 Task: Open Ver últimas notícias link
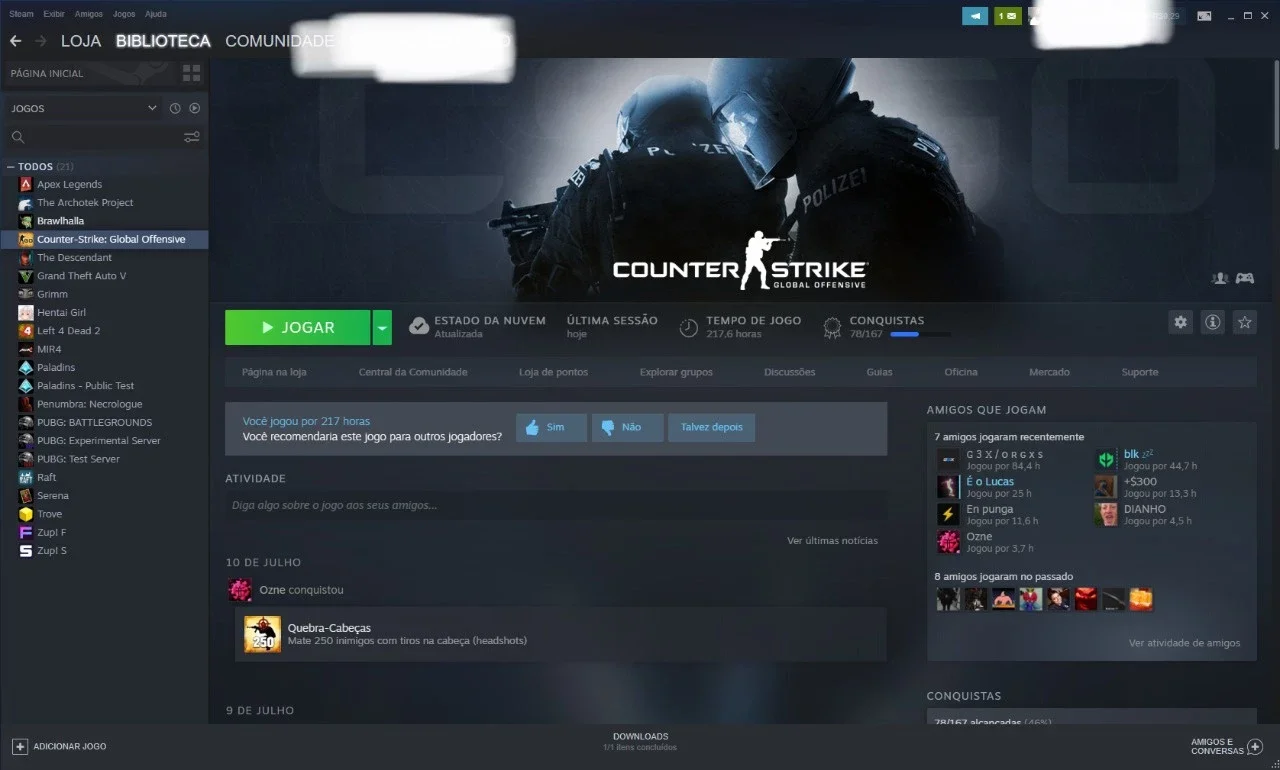(832, 541)
